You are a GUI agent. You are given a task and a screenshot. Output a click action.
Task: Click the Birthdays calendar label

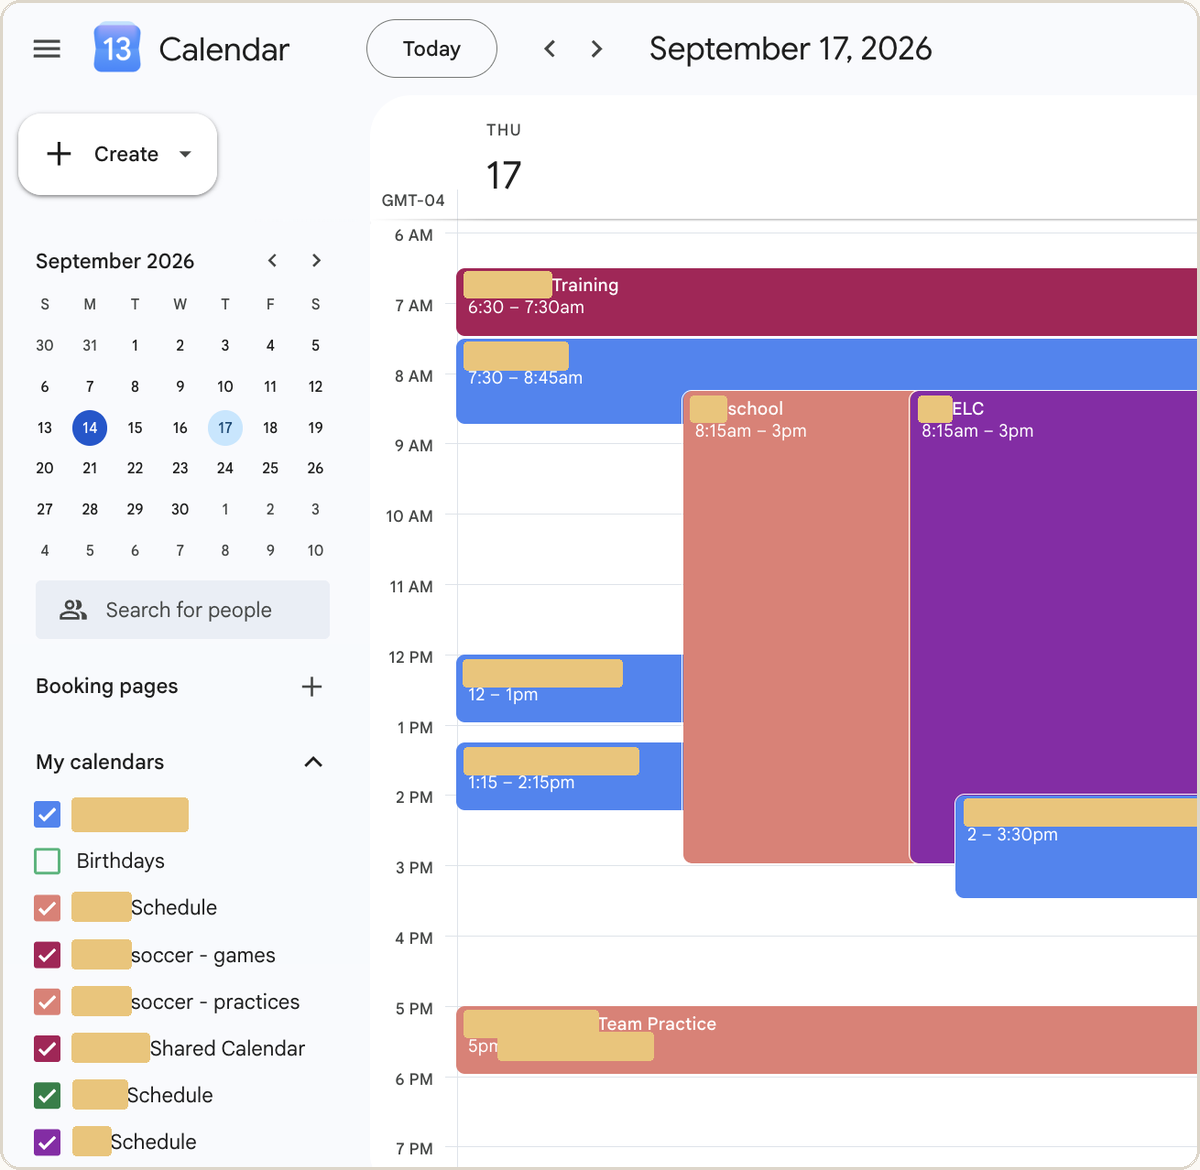(x=120, y=861)
